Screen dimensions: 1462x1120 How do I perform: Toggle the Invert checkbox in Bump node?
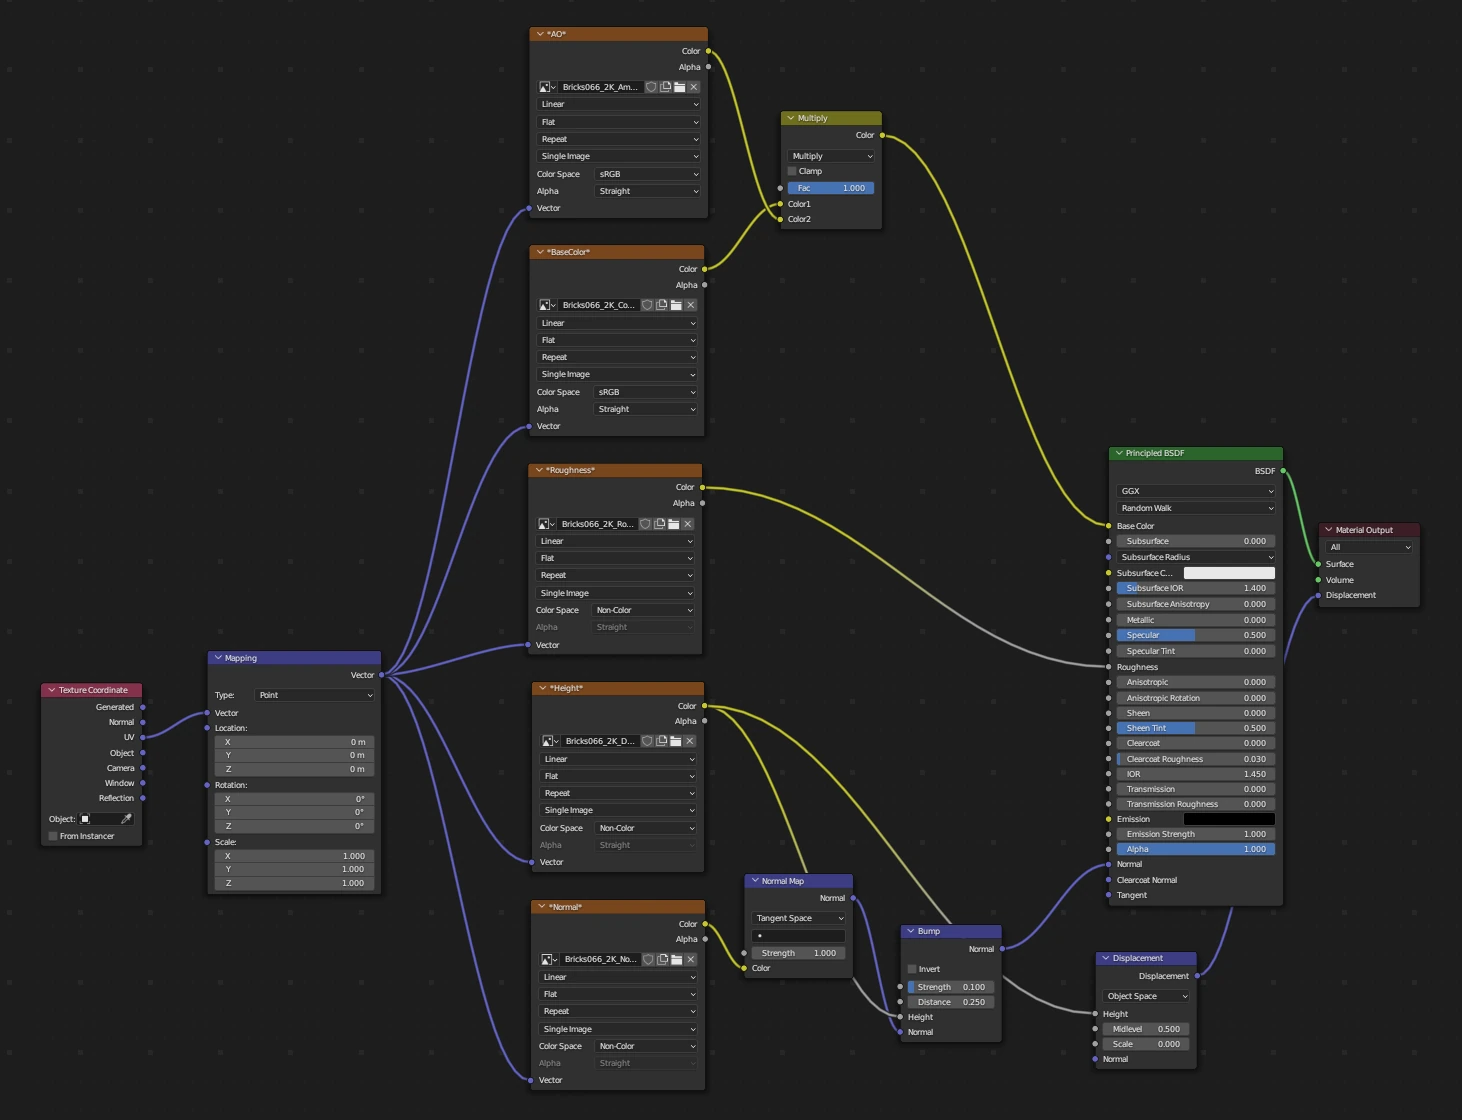coord(912,969)
